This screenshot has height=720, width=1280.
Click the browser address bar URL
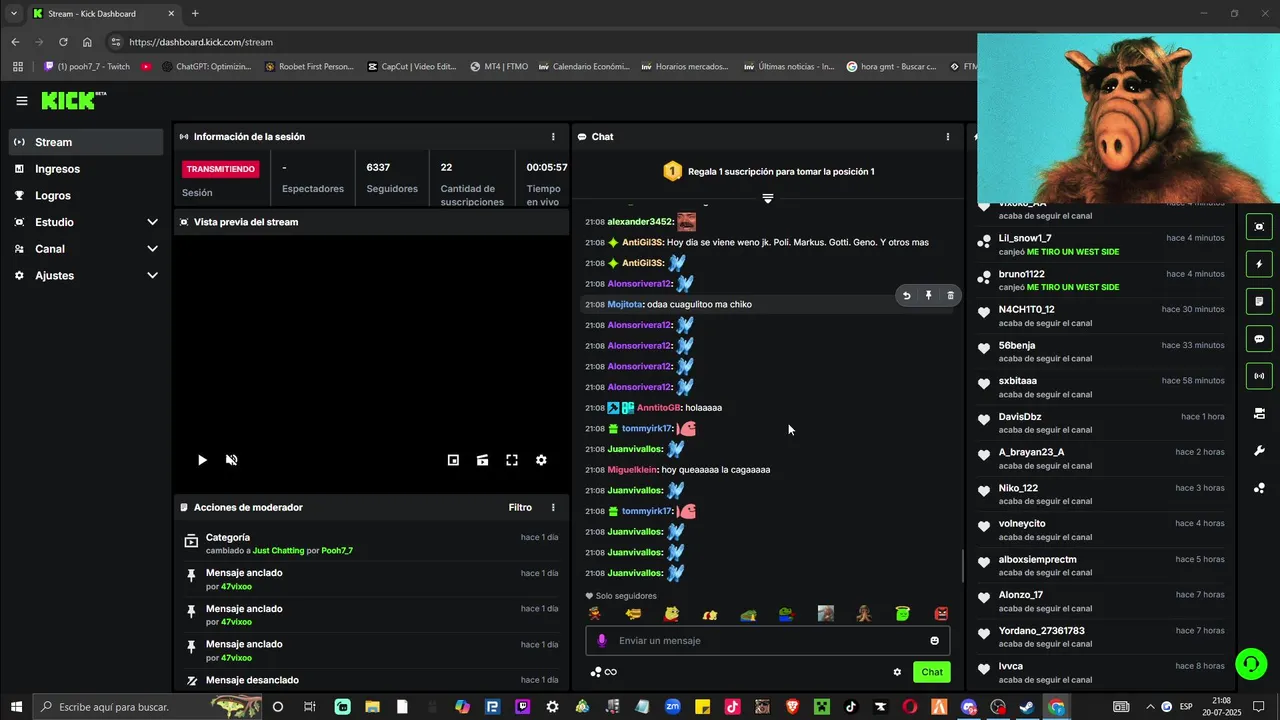pos(201,42)
